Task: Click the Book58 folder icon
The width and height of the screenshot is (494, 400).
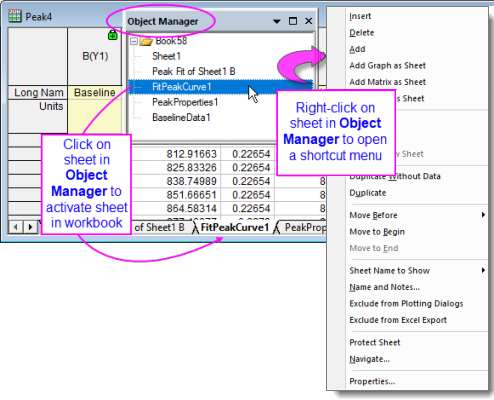Action: (146, 41)
